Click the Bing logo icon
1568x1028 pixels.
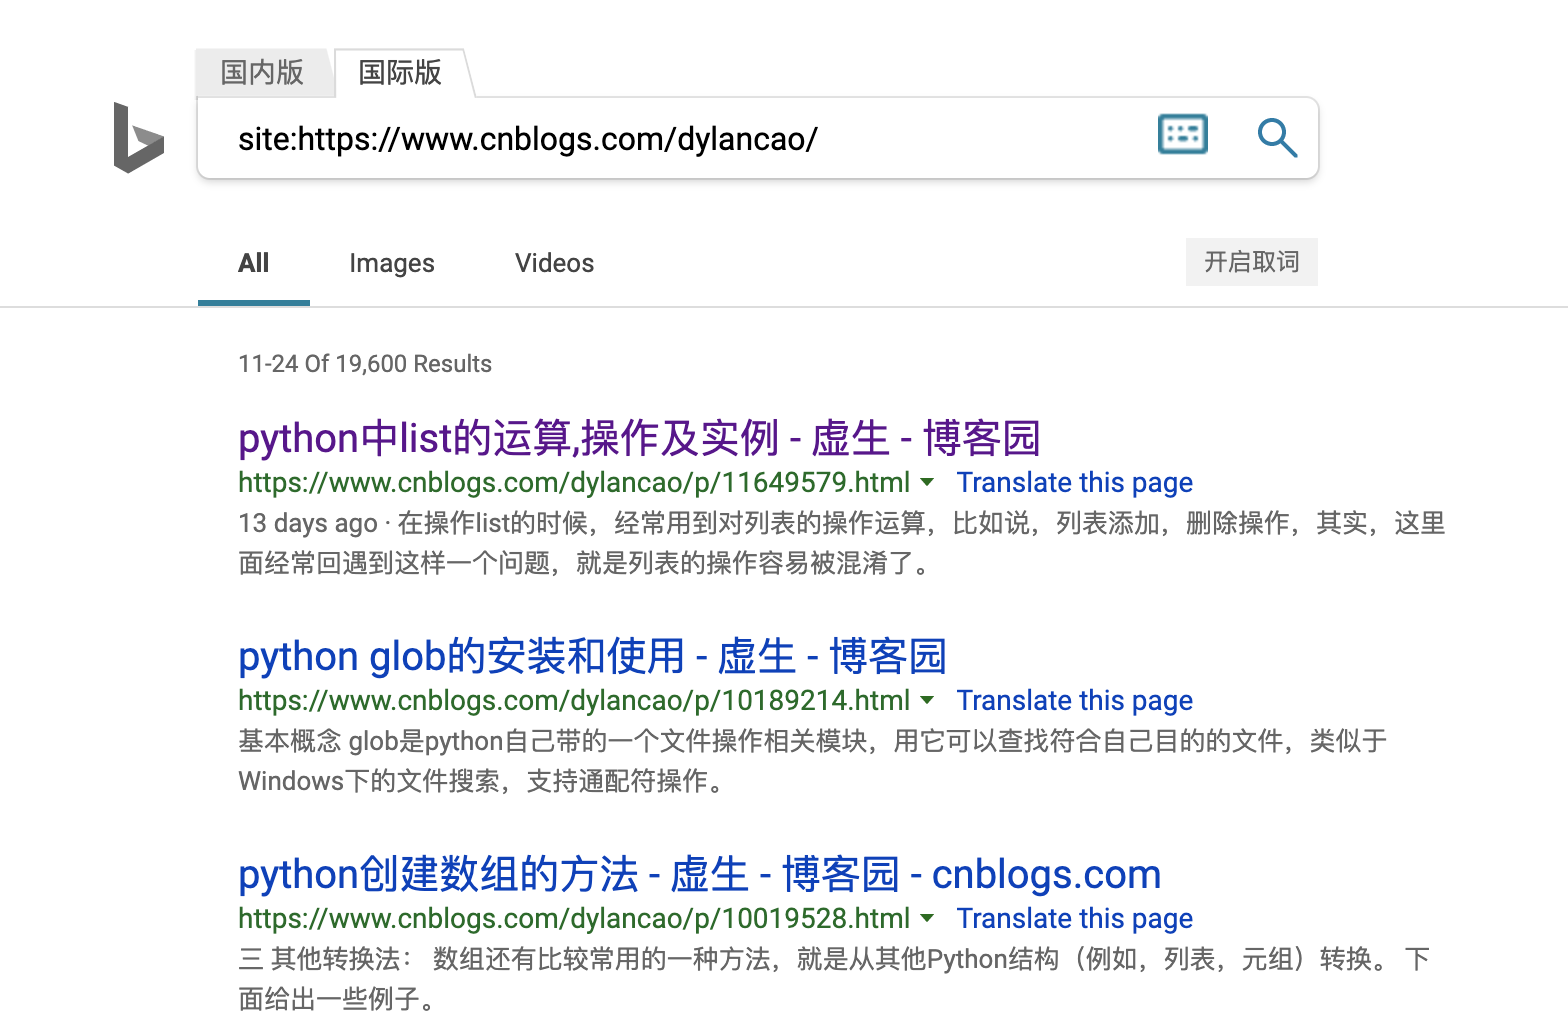[x=138, y=138]
